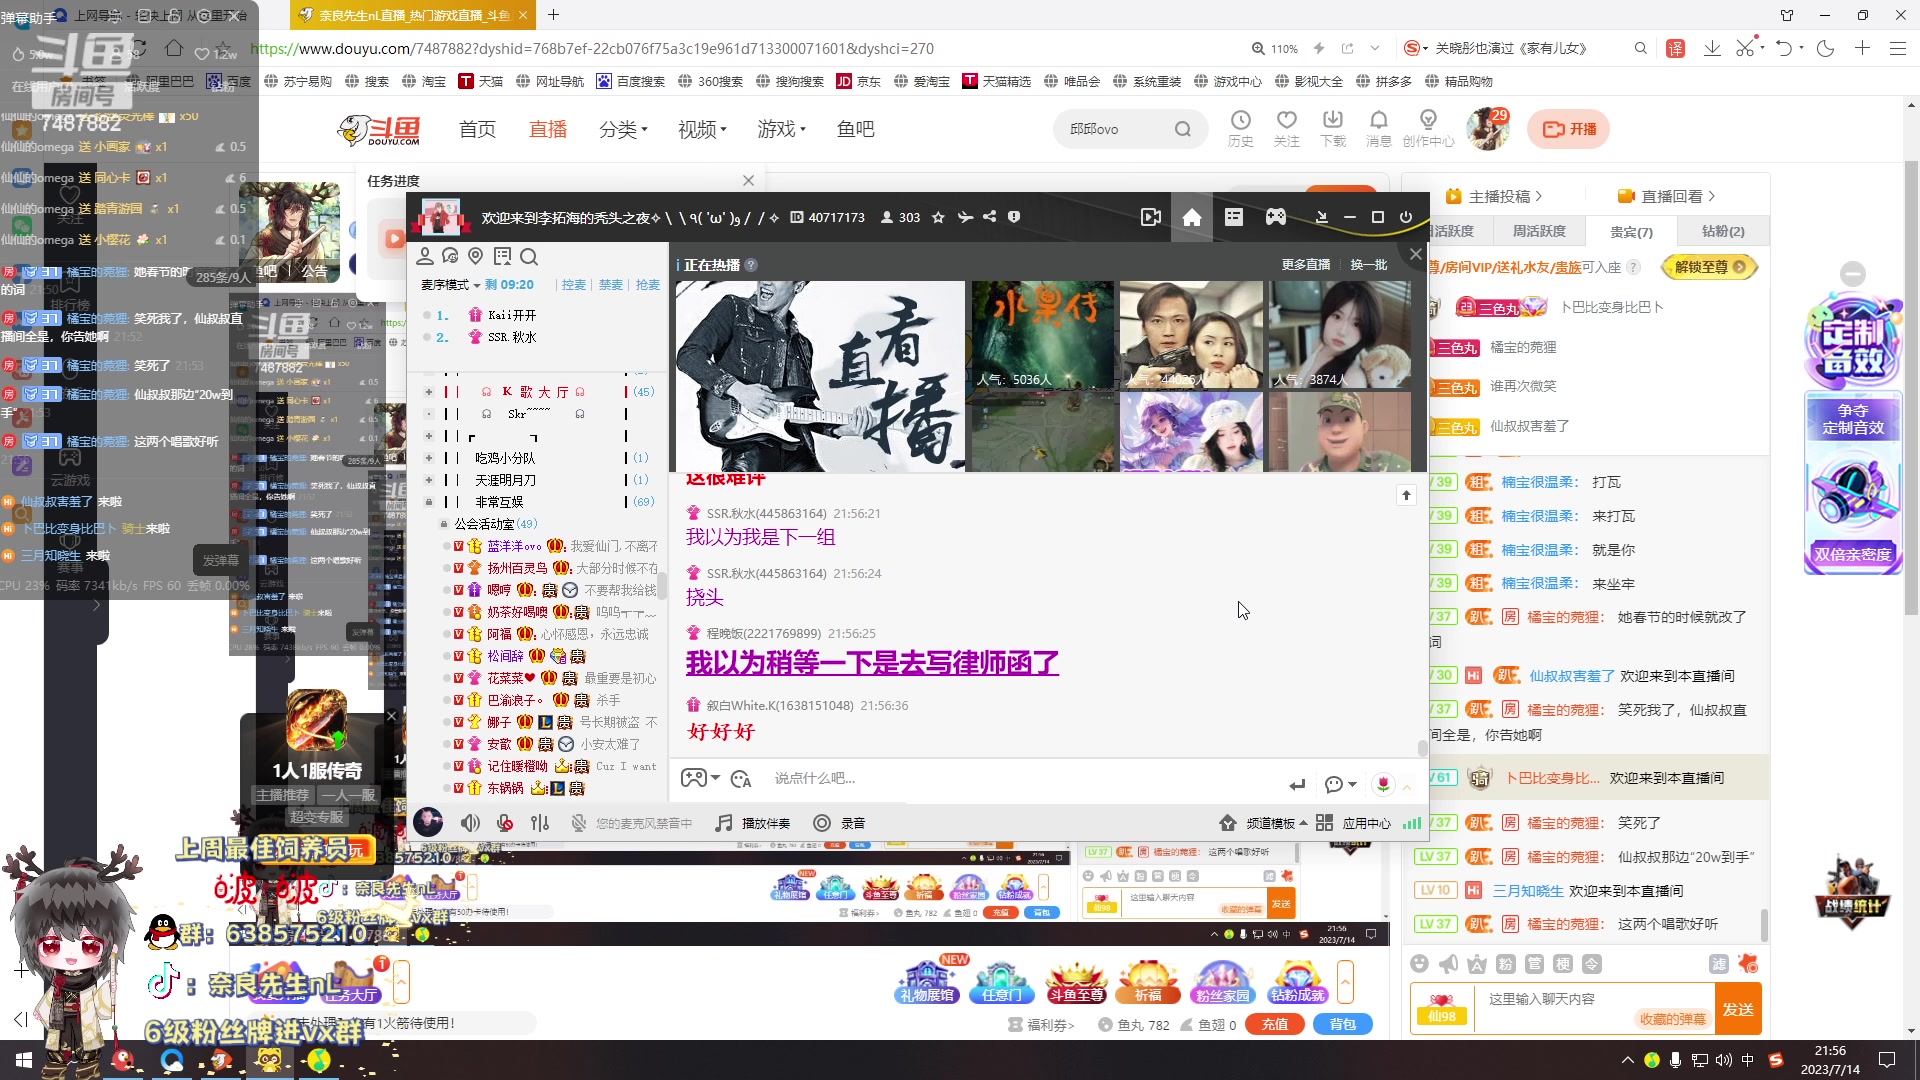Click the 开播 start streaming button

point(1568,129)
